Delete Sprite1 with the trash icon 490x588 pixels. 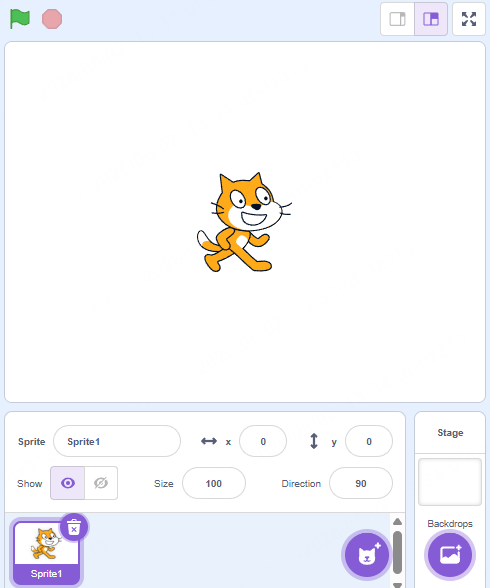coord(74,528)
